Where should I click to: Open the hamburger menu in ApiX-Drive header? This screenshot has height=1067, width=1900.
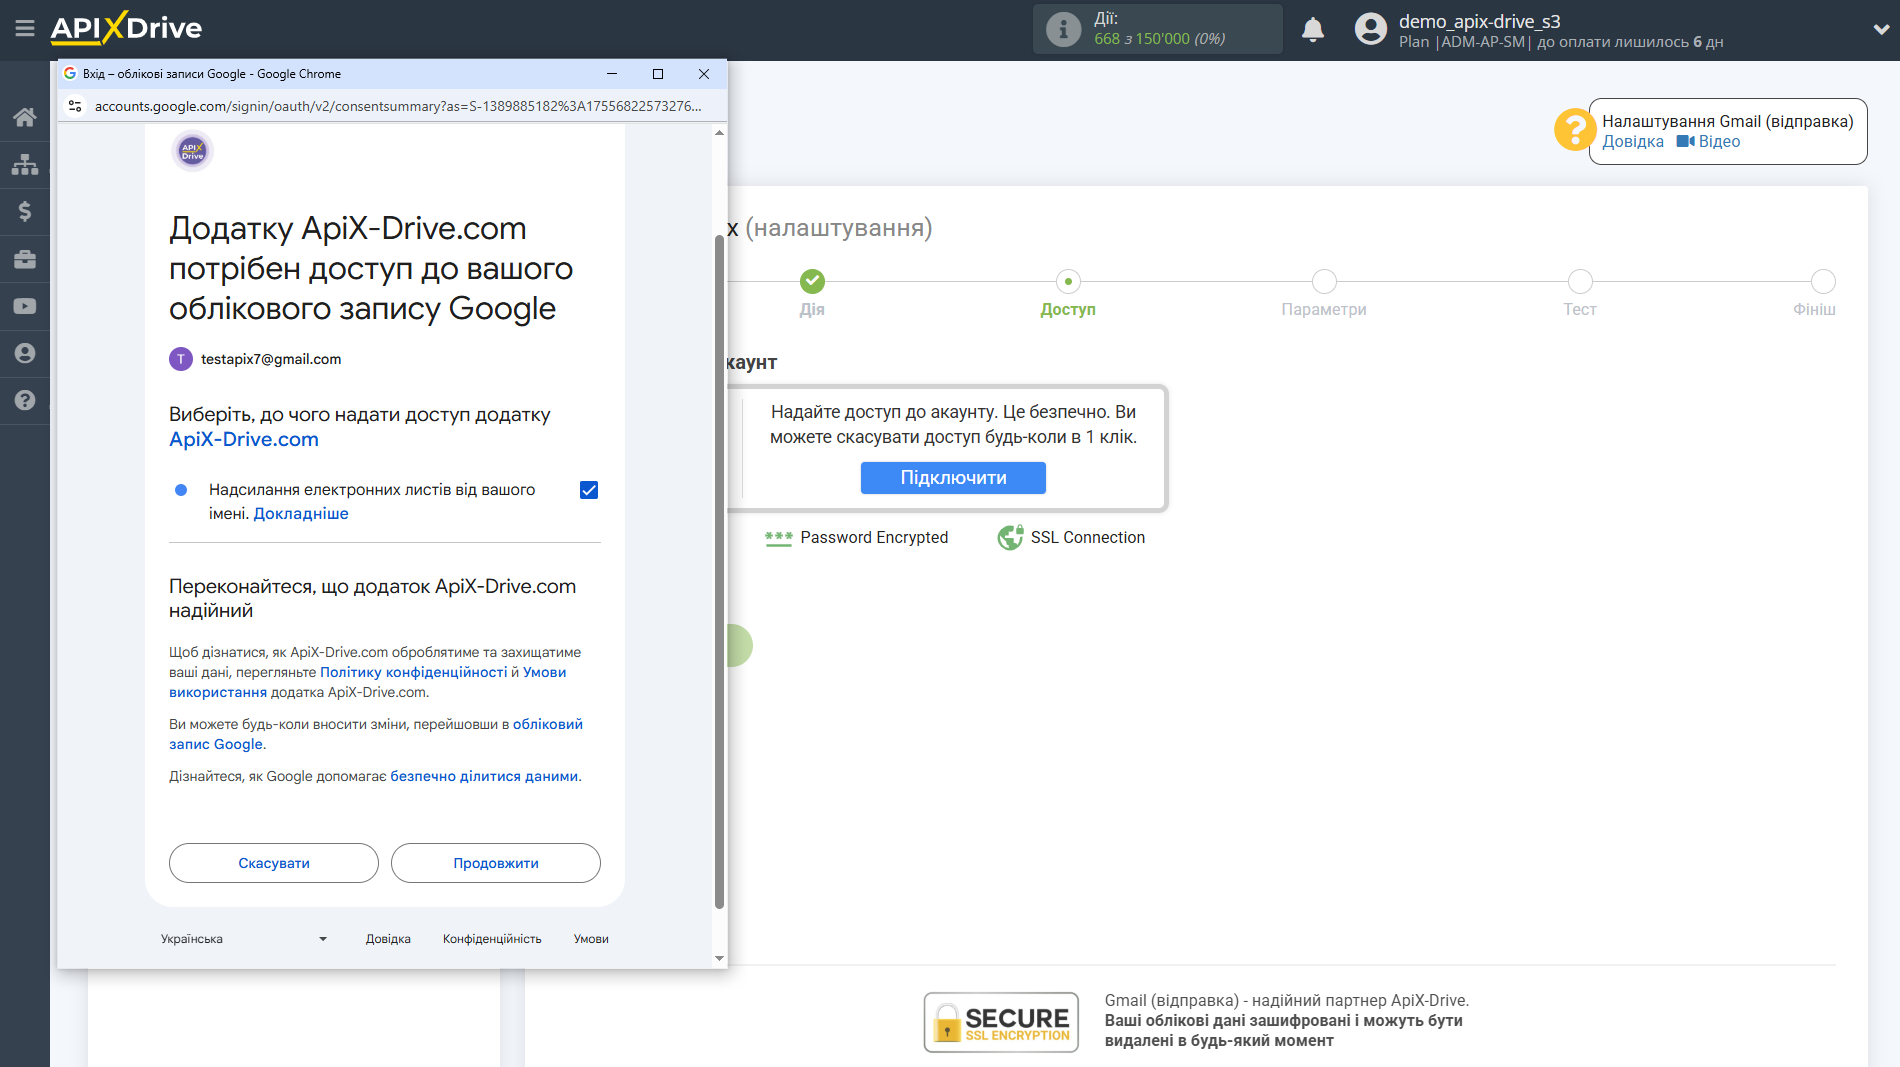25,28
